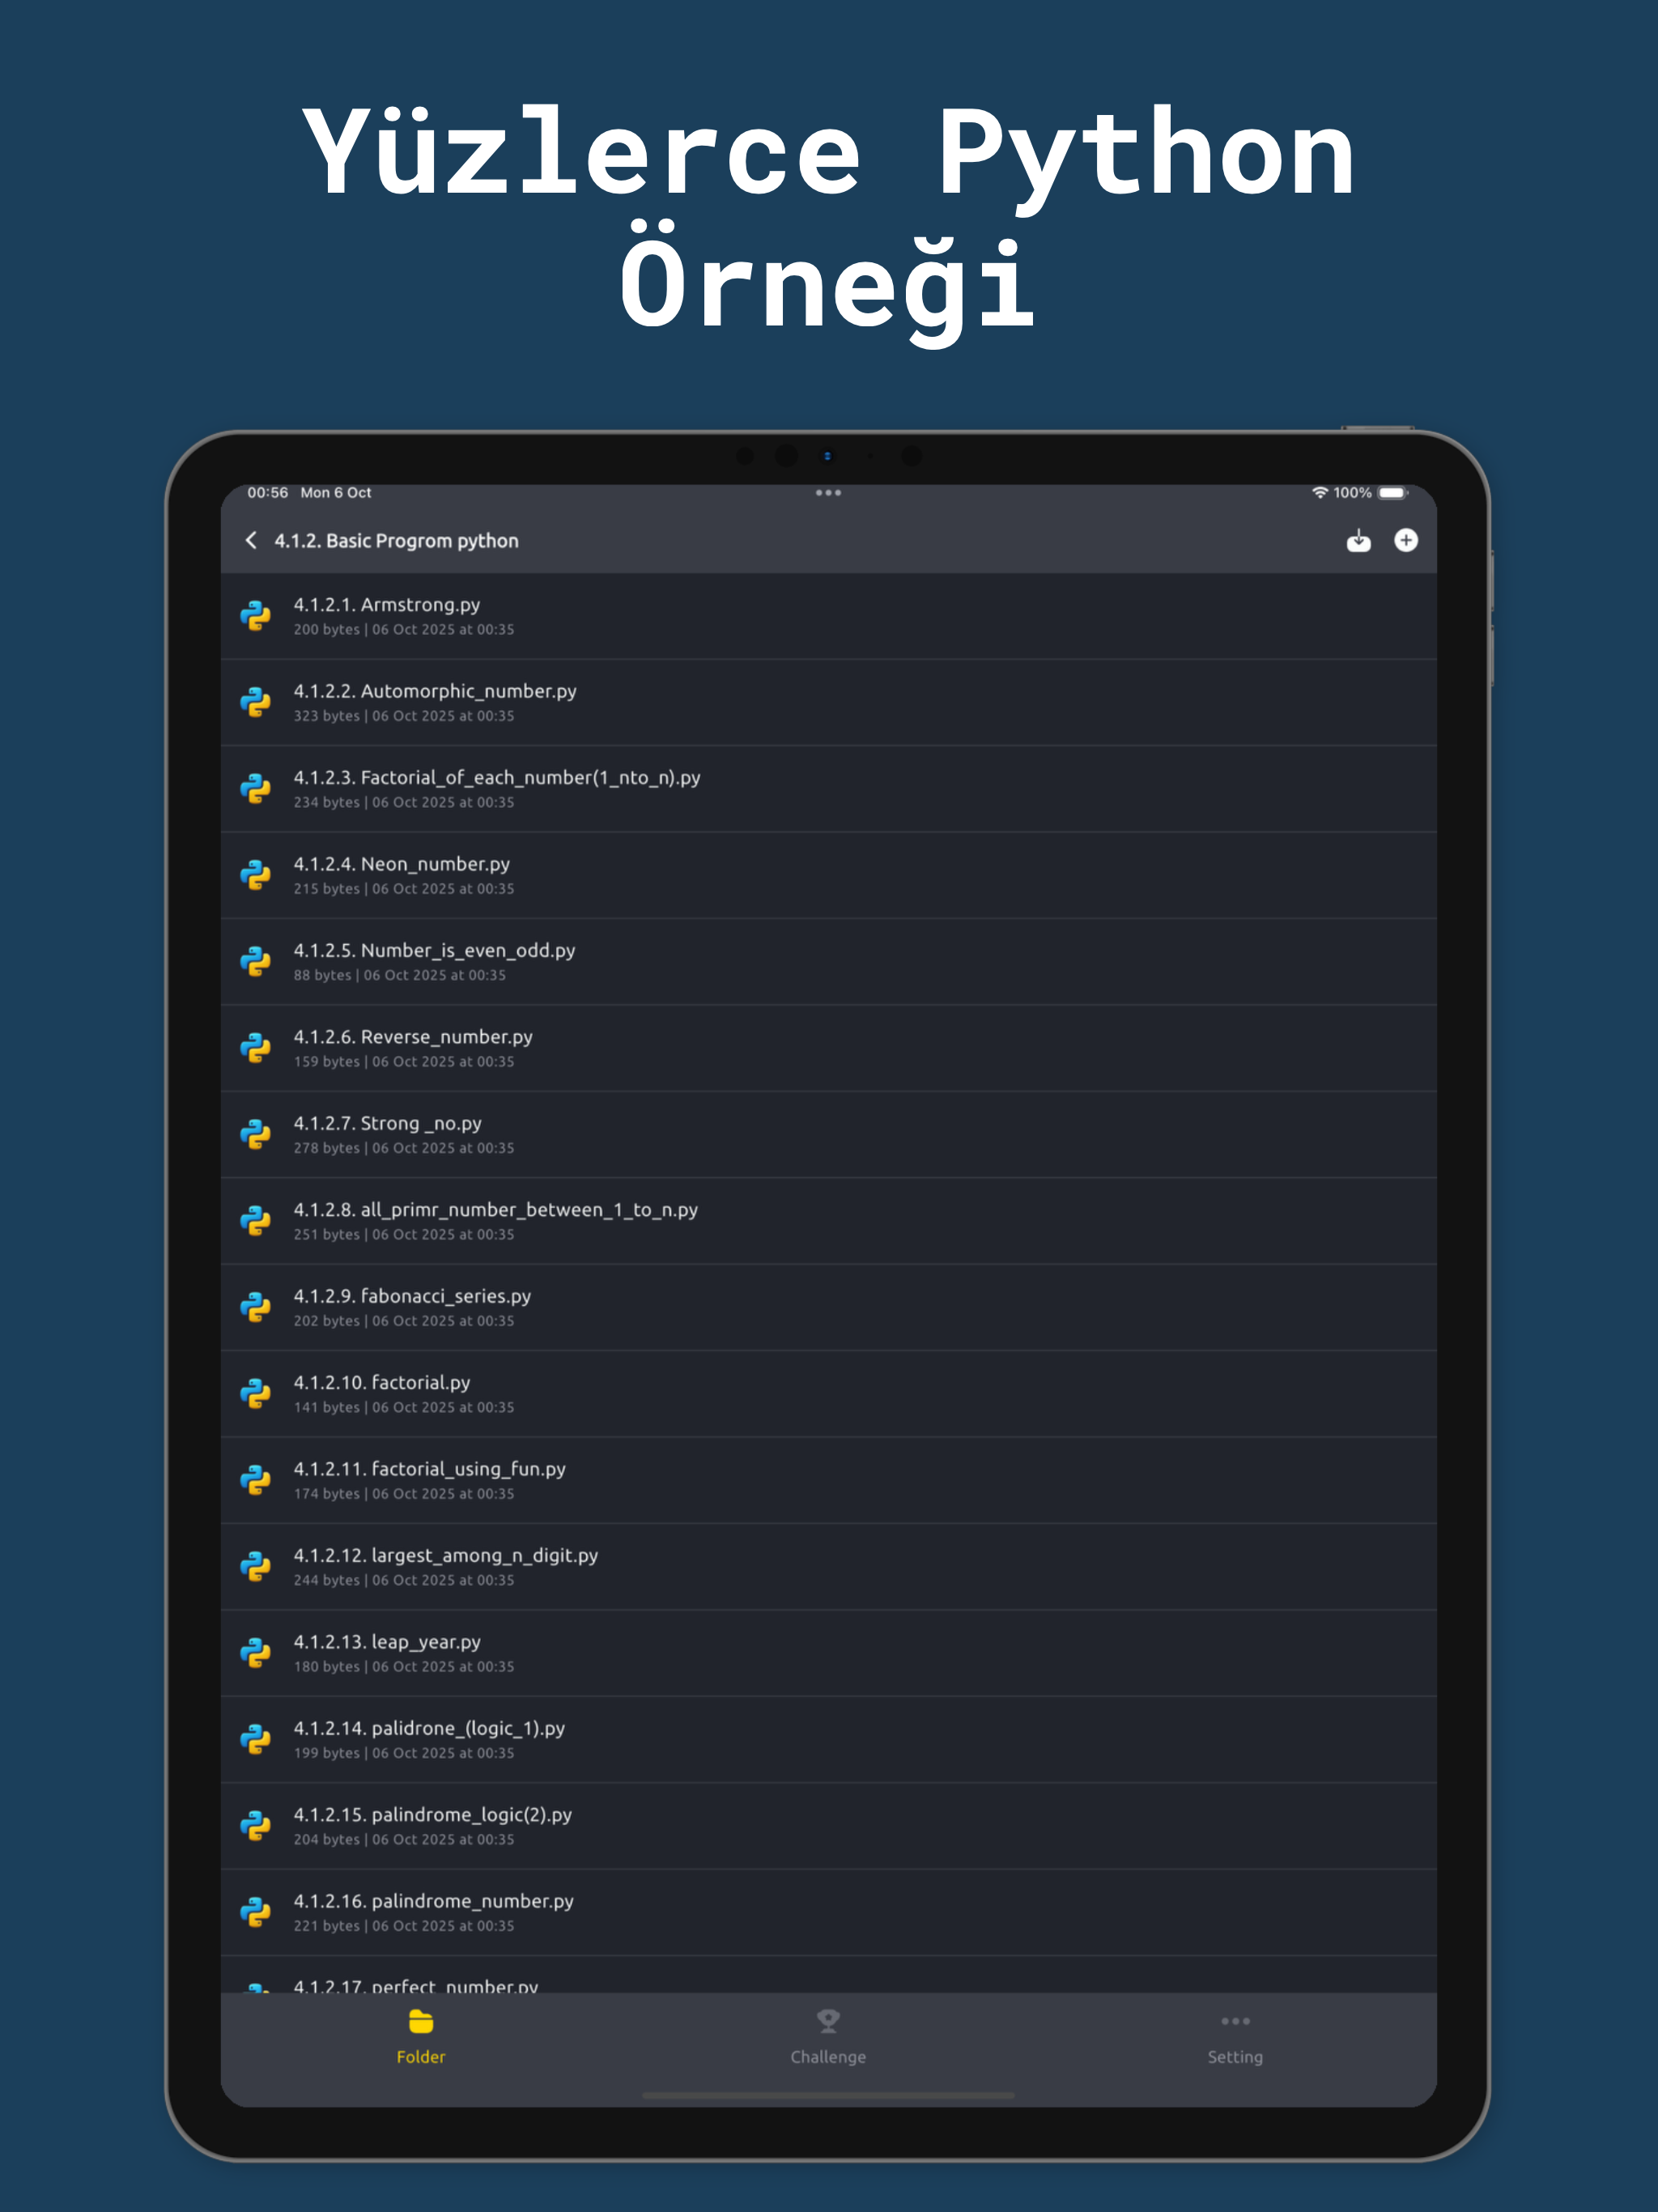Click the import download icon

(x=1358, y=540)
